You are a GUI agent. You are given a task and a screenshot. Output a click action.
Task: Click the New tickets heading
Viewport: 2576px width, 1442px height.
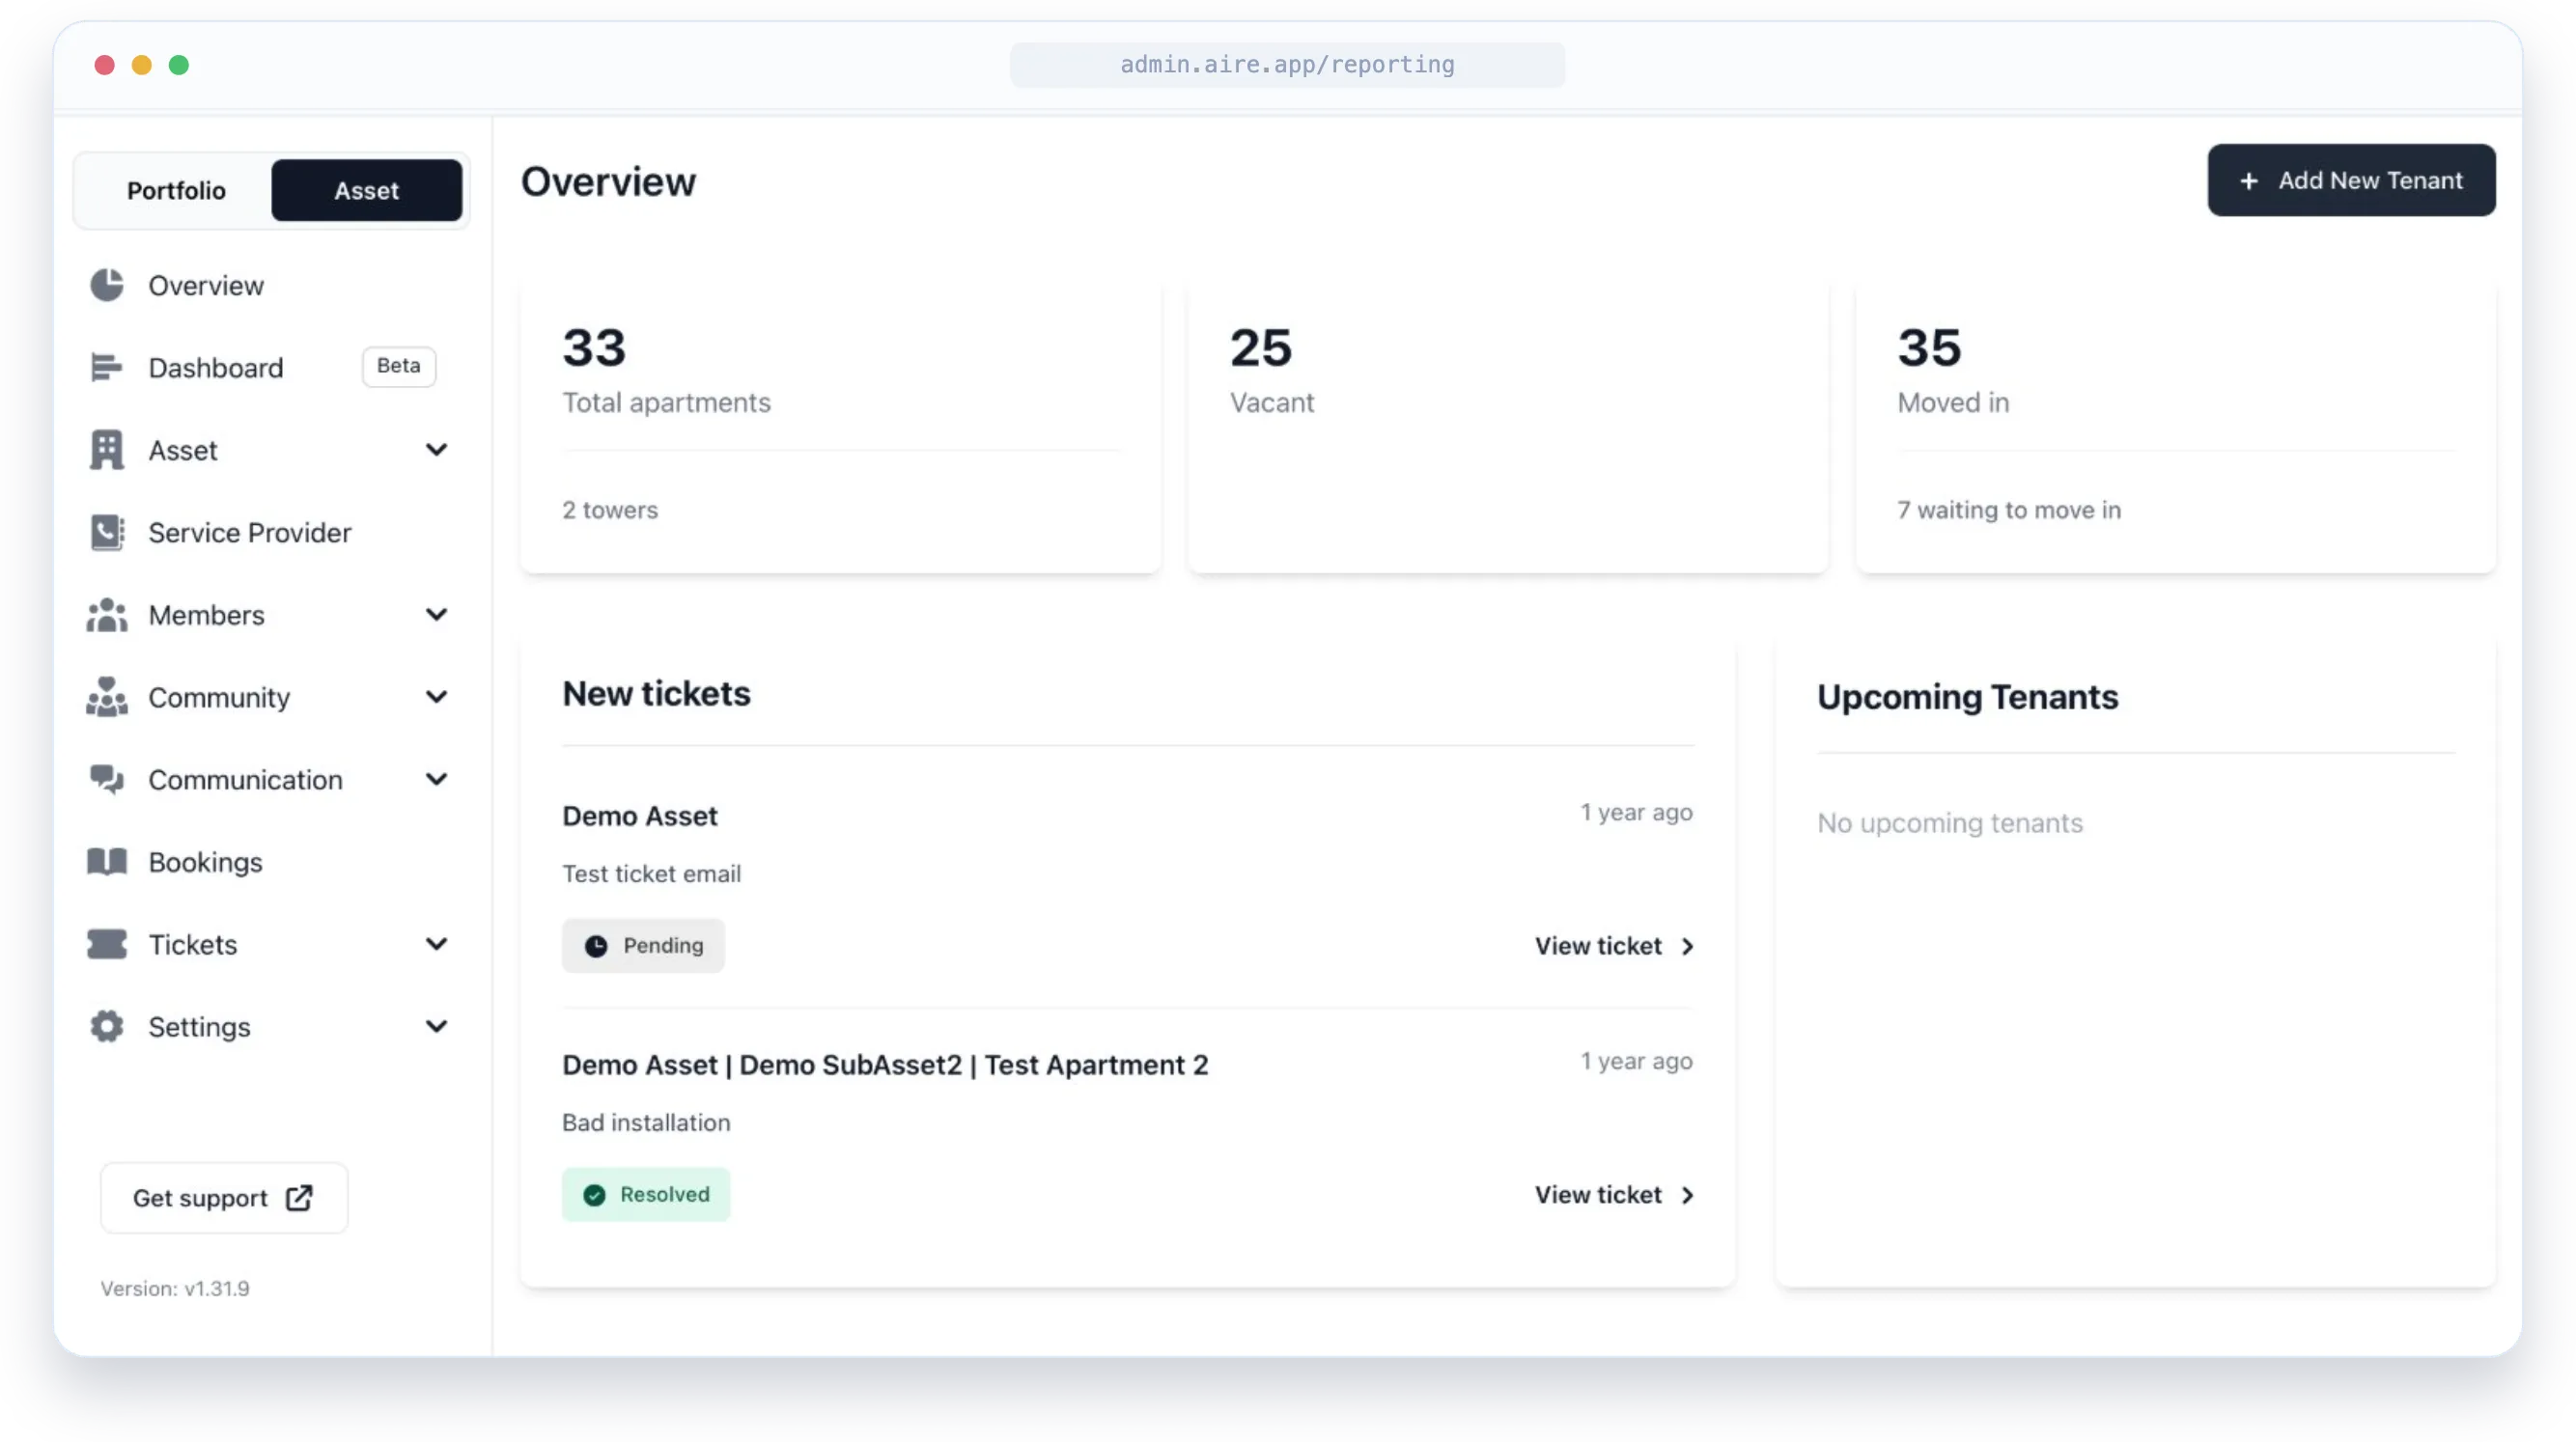656,694
